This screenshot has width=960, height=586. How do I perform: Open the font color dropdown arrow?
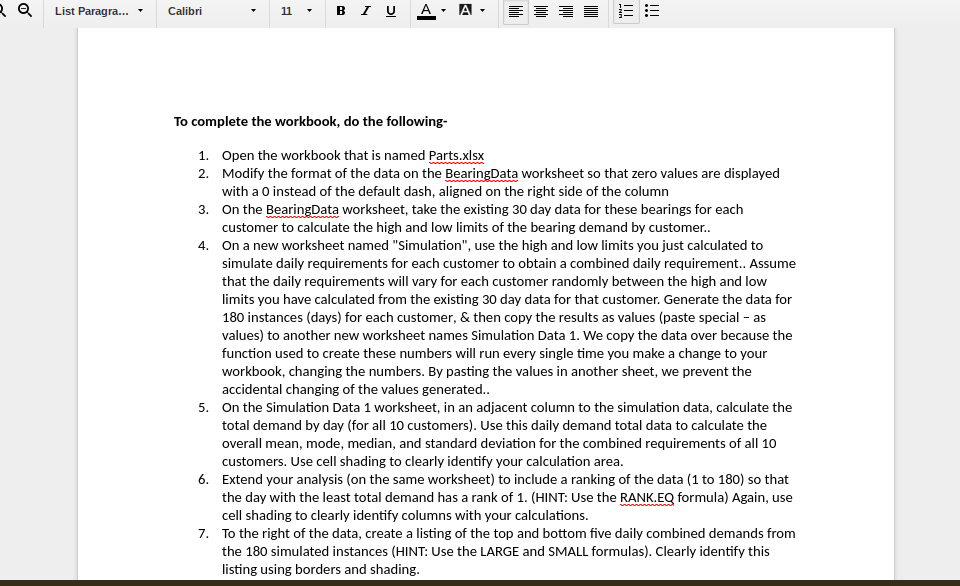tap(443, 11)
